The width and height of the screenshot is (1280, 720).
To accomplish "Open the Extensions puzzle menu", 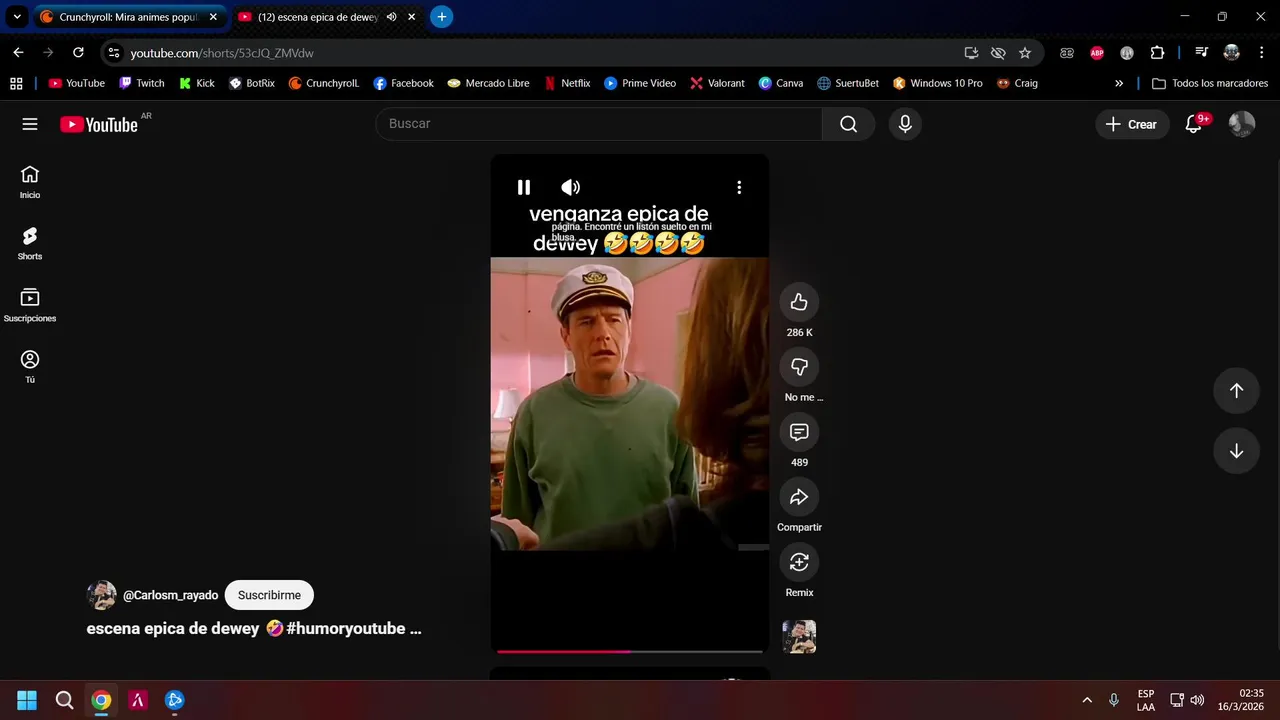I will click(1157, 53).
